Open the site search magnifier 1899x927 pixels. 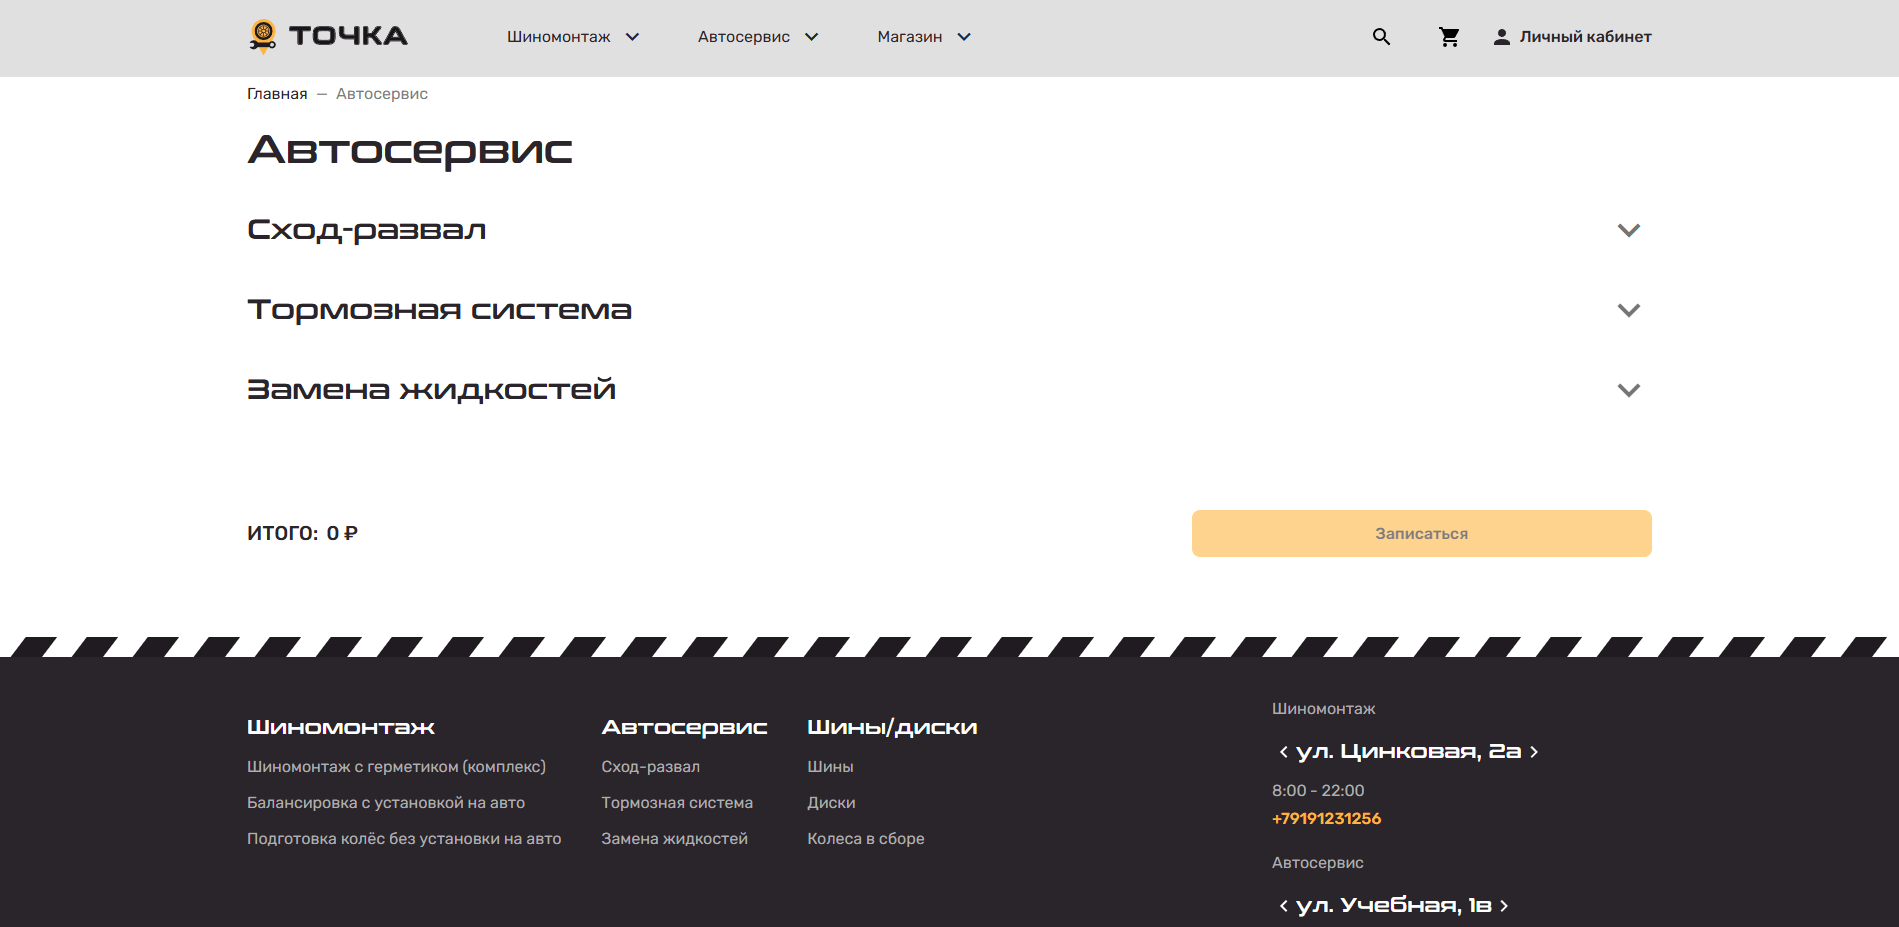click(1381, 37)
